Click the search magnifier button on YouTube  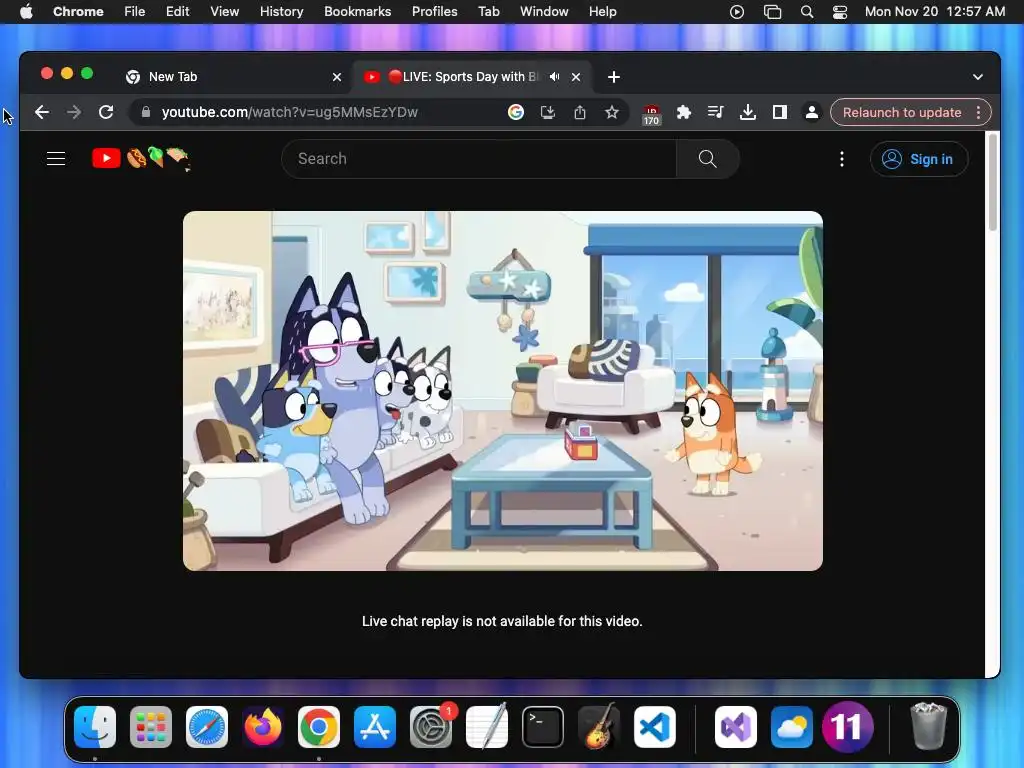[x=707, y=159]
